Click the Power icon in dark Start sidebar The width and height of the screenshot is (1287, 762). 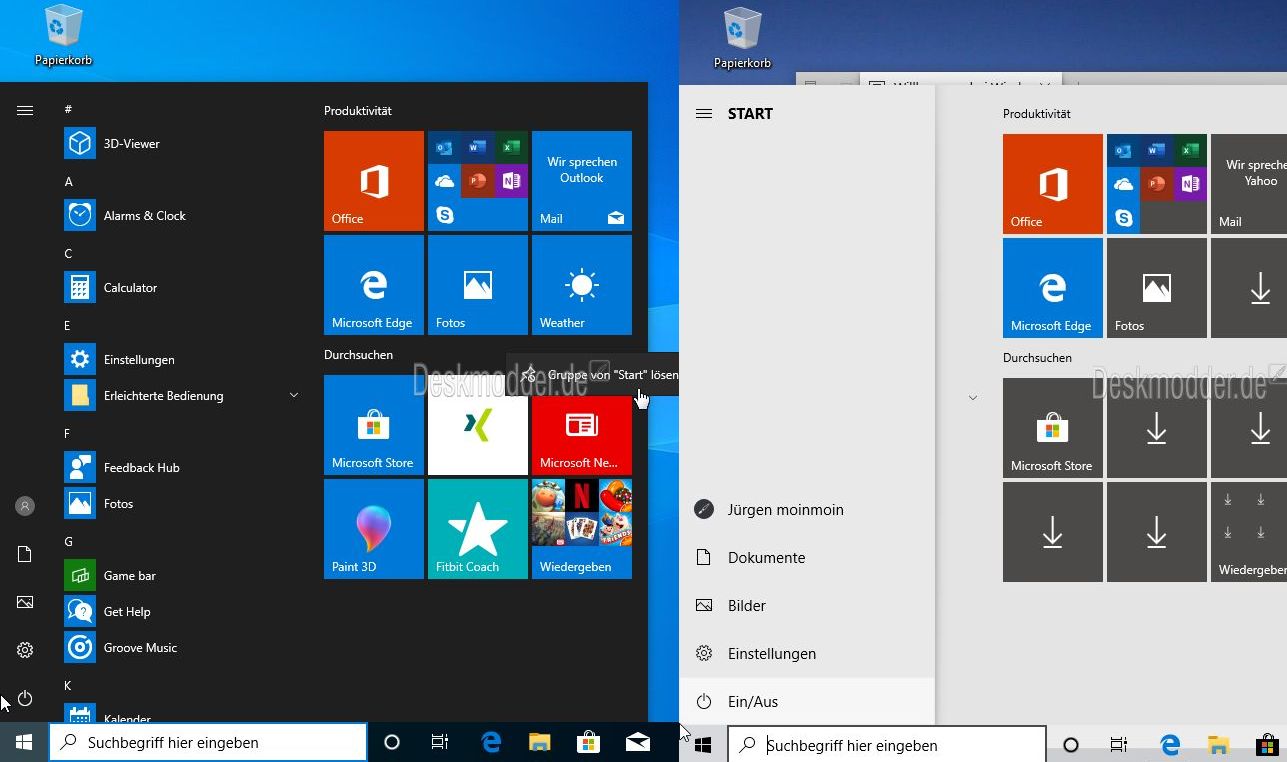[25, 698]
